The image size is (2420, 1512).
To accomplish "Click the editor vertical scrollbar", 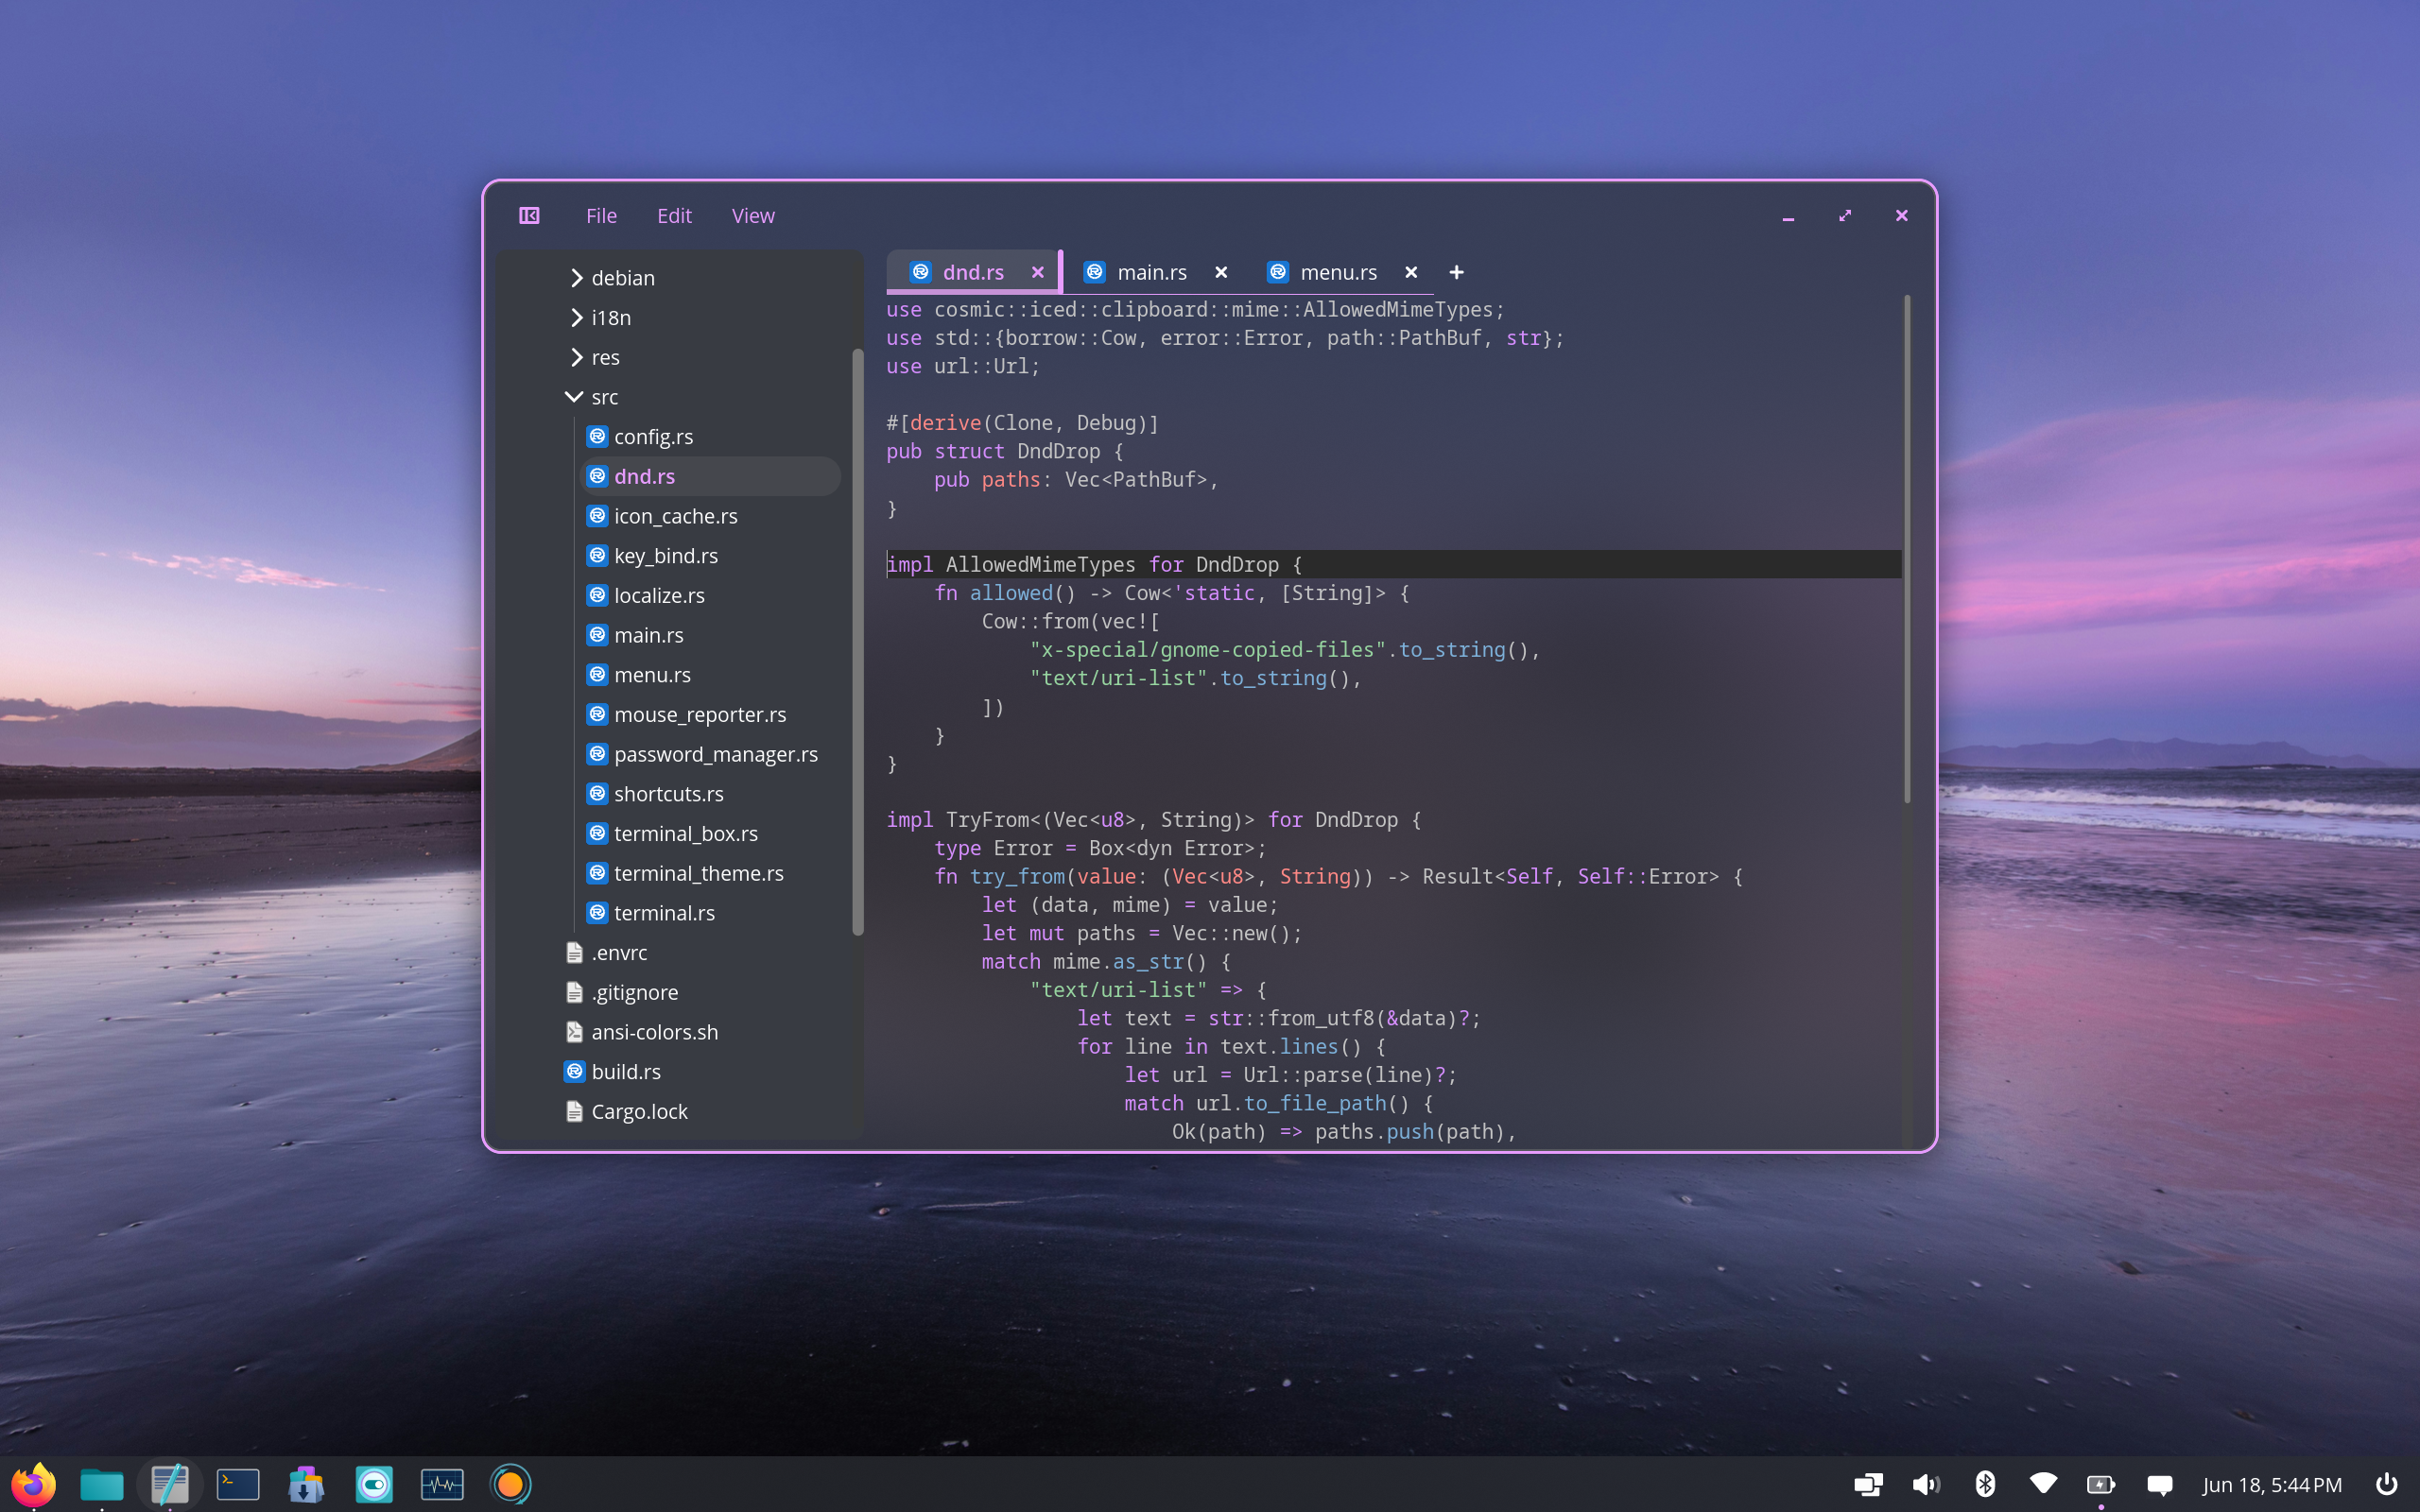I will (1907, 548).
